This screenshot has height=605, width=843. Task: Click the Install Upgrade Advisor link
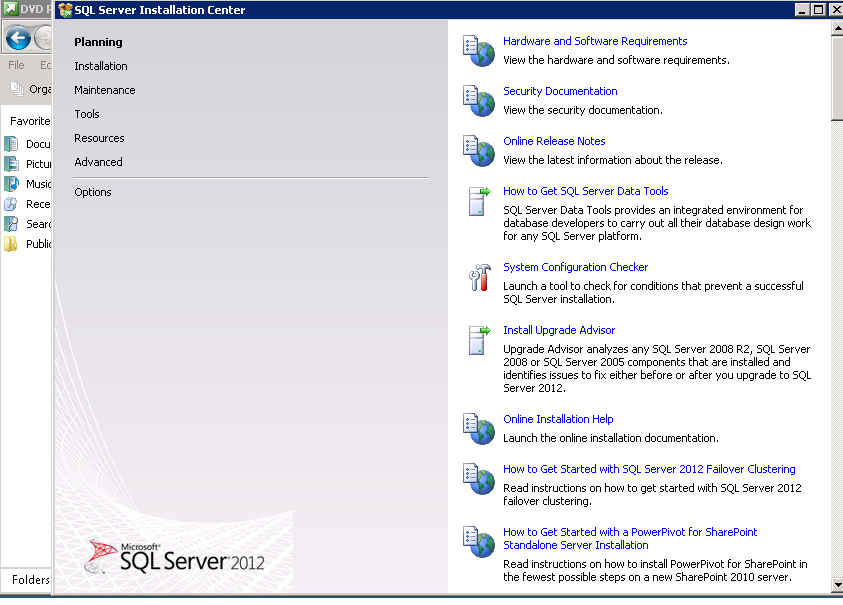[x=559, y=330]
